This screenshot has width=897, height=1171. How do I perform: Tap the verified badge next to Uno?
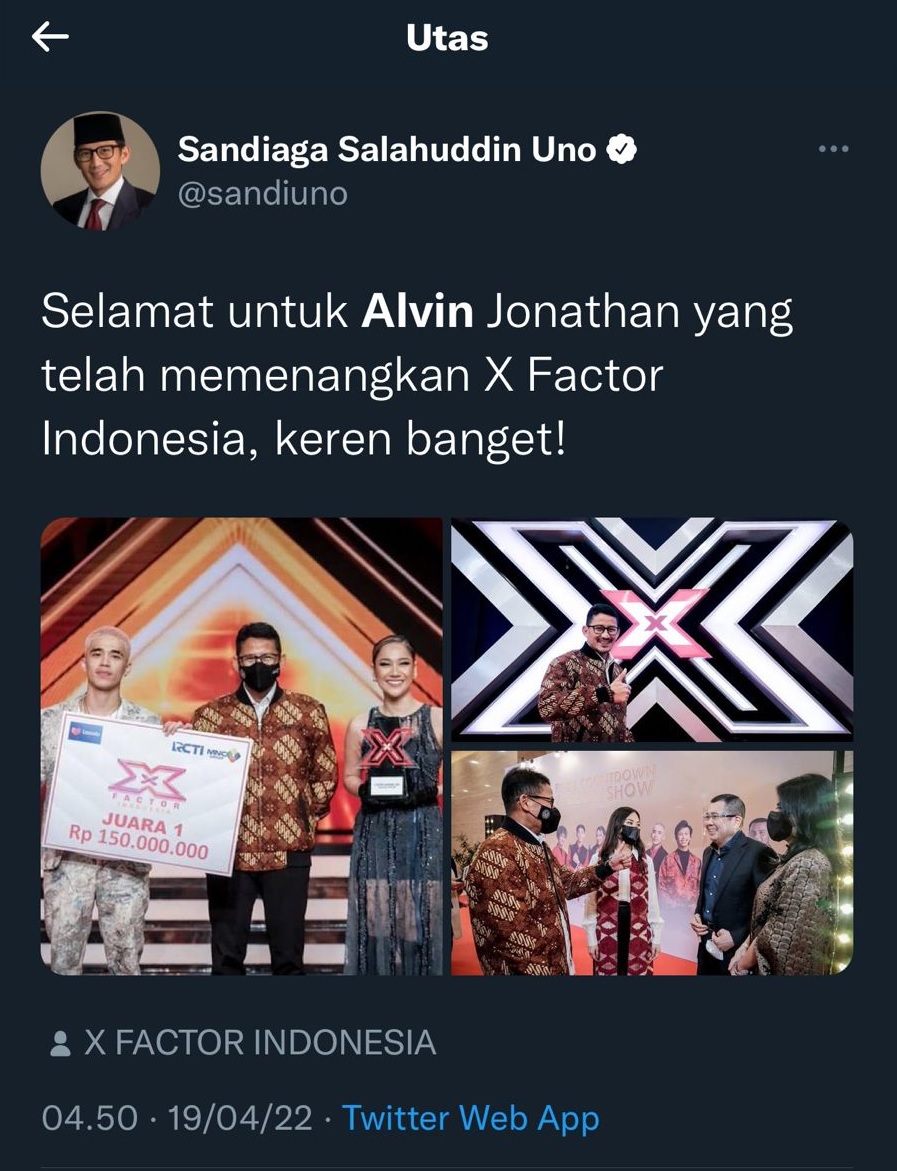coord(621,149)
